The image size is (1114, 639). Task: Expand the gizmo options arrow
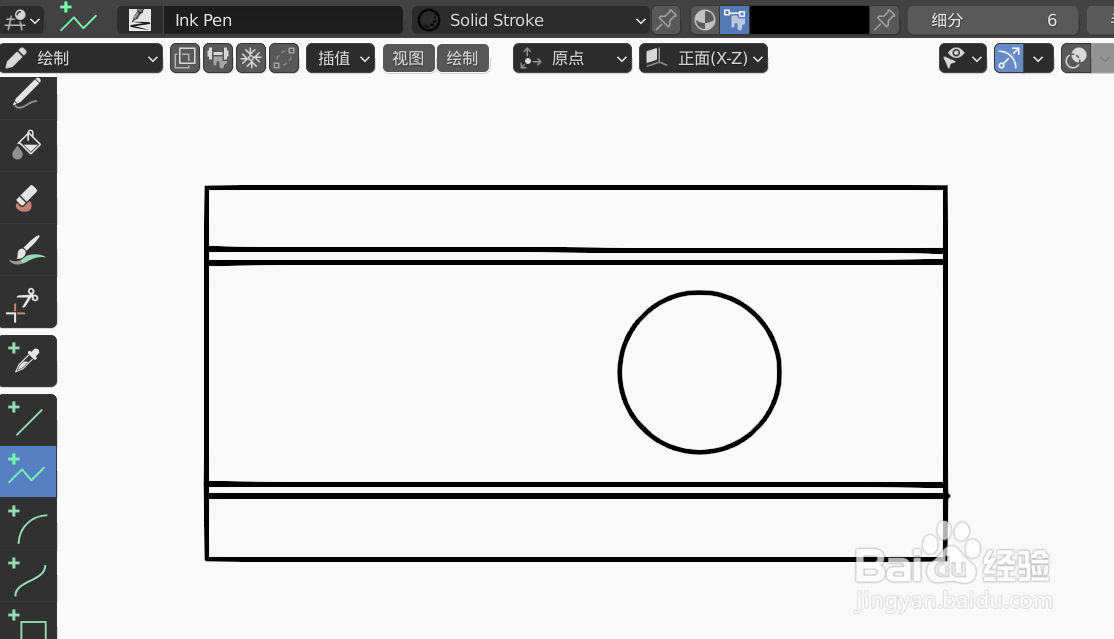[1039, 58]
